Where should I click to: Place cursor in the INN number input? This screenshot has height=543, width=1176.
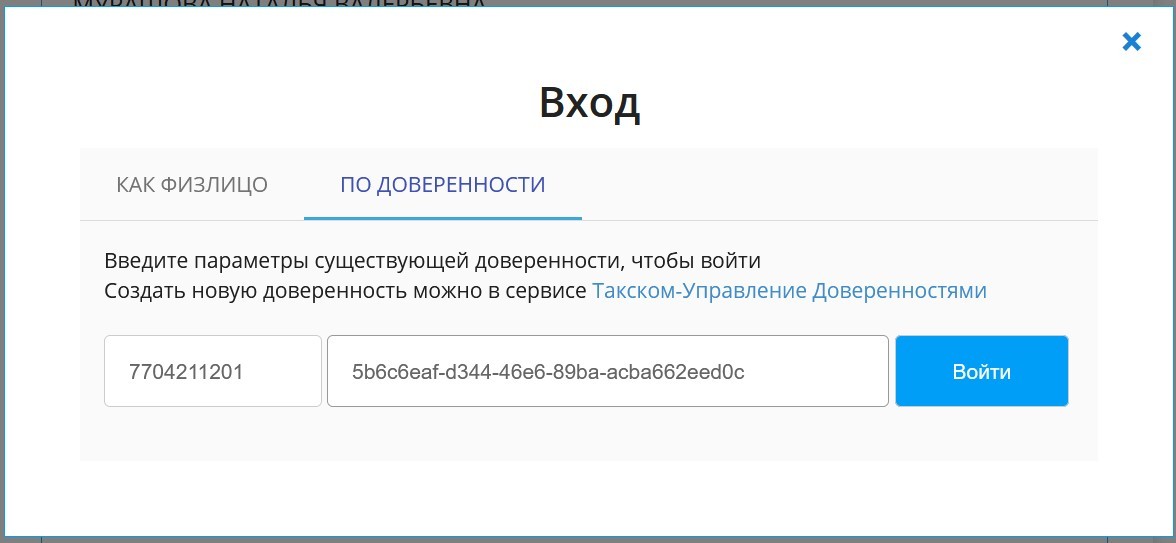[x=213, y=372]
